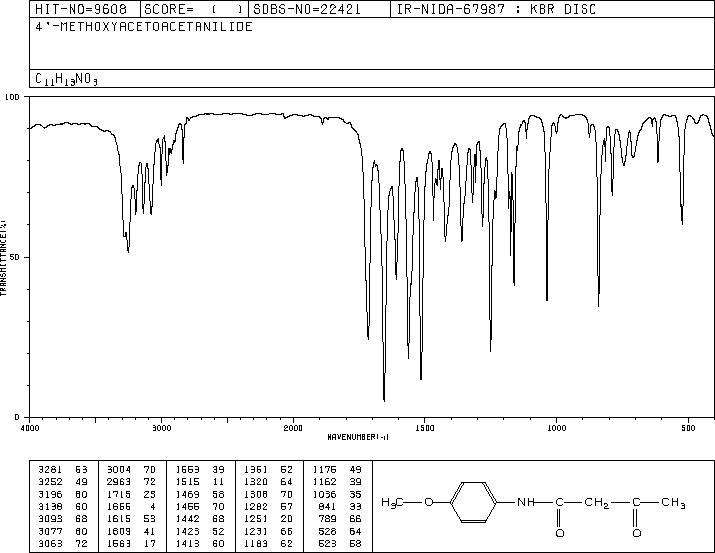This screenshot has width=715, height=553.
Task: Select the 1469 wavenumber value
Action: 187,494
